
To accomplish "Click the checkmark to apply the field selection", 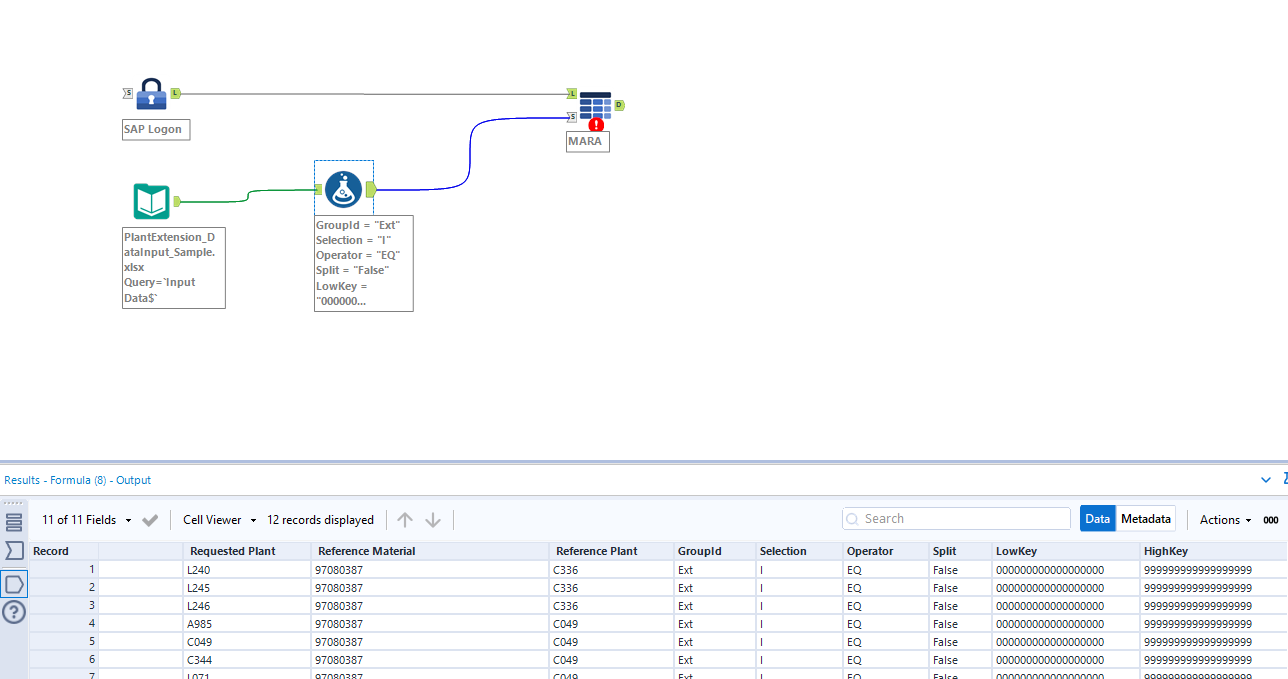I will [x=148, y=519].
